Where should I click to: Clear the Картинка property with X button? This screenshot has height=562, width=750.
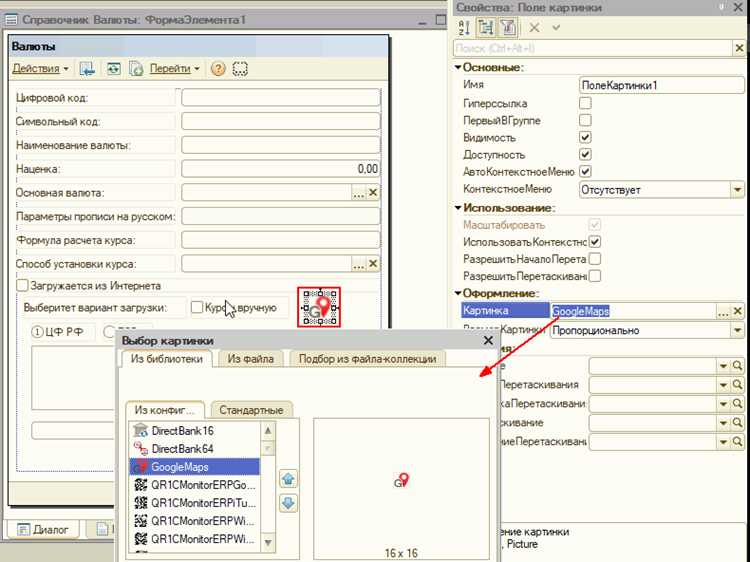(x=738, y=311)
